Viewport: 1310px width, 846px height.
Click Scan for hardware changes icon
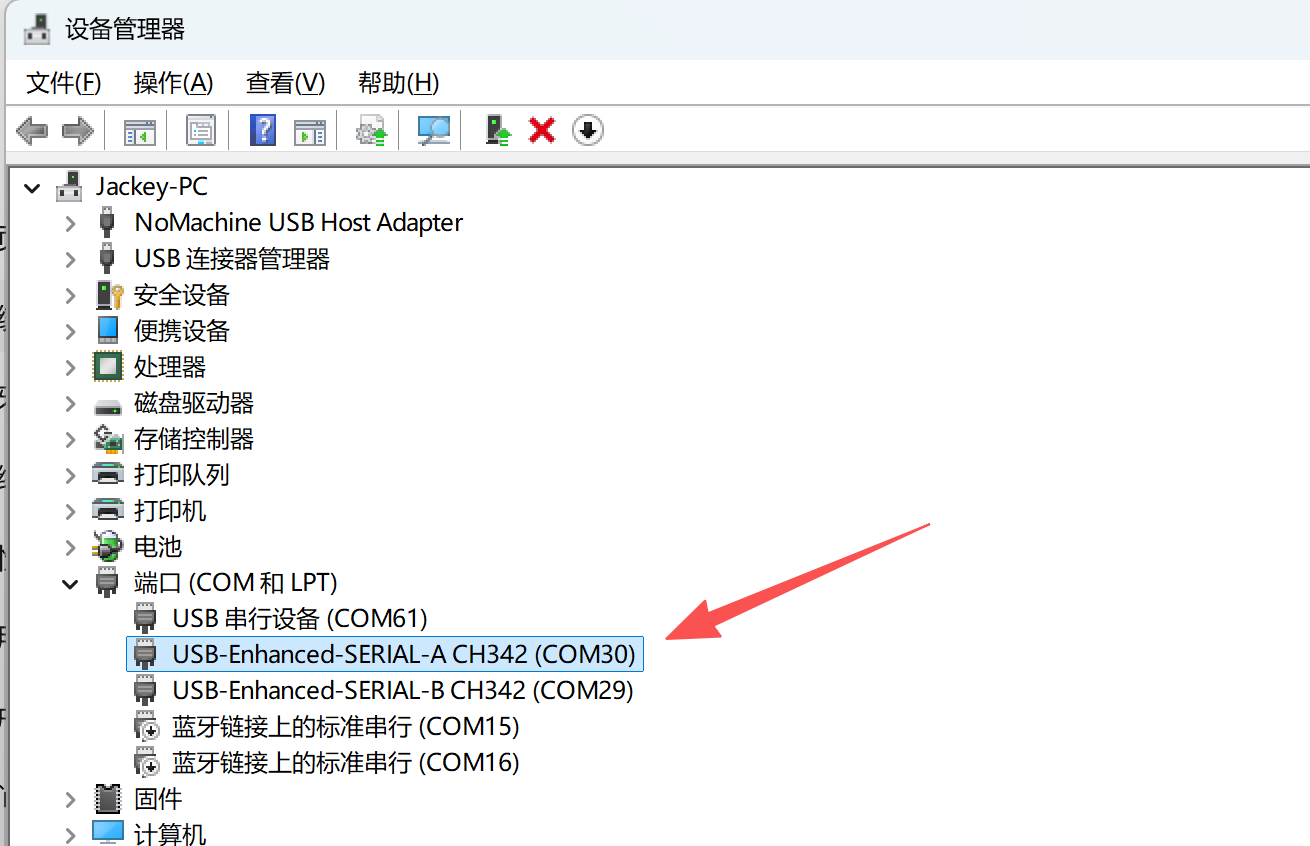click(433, 130)
